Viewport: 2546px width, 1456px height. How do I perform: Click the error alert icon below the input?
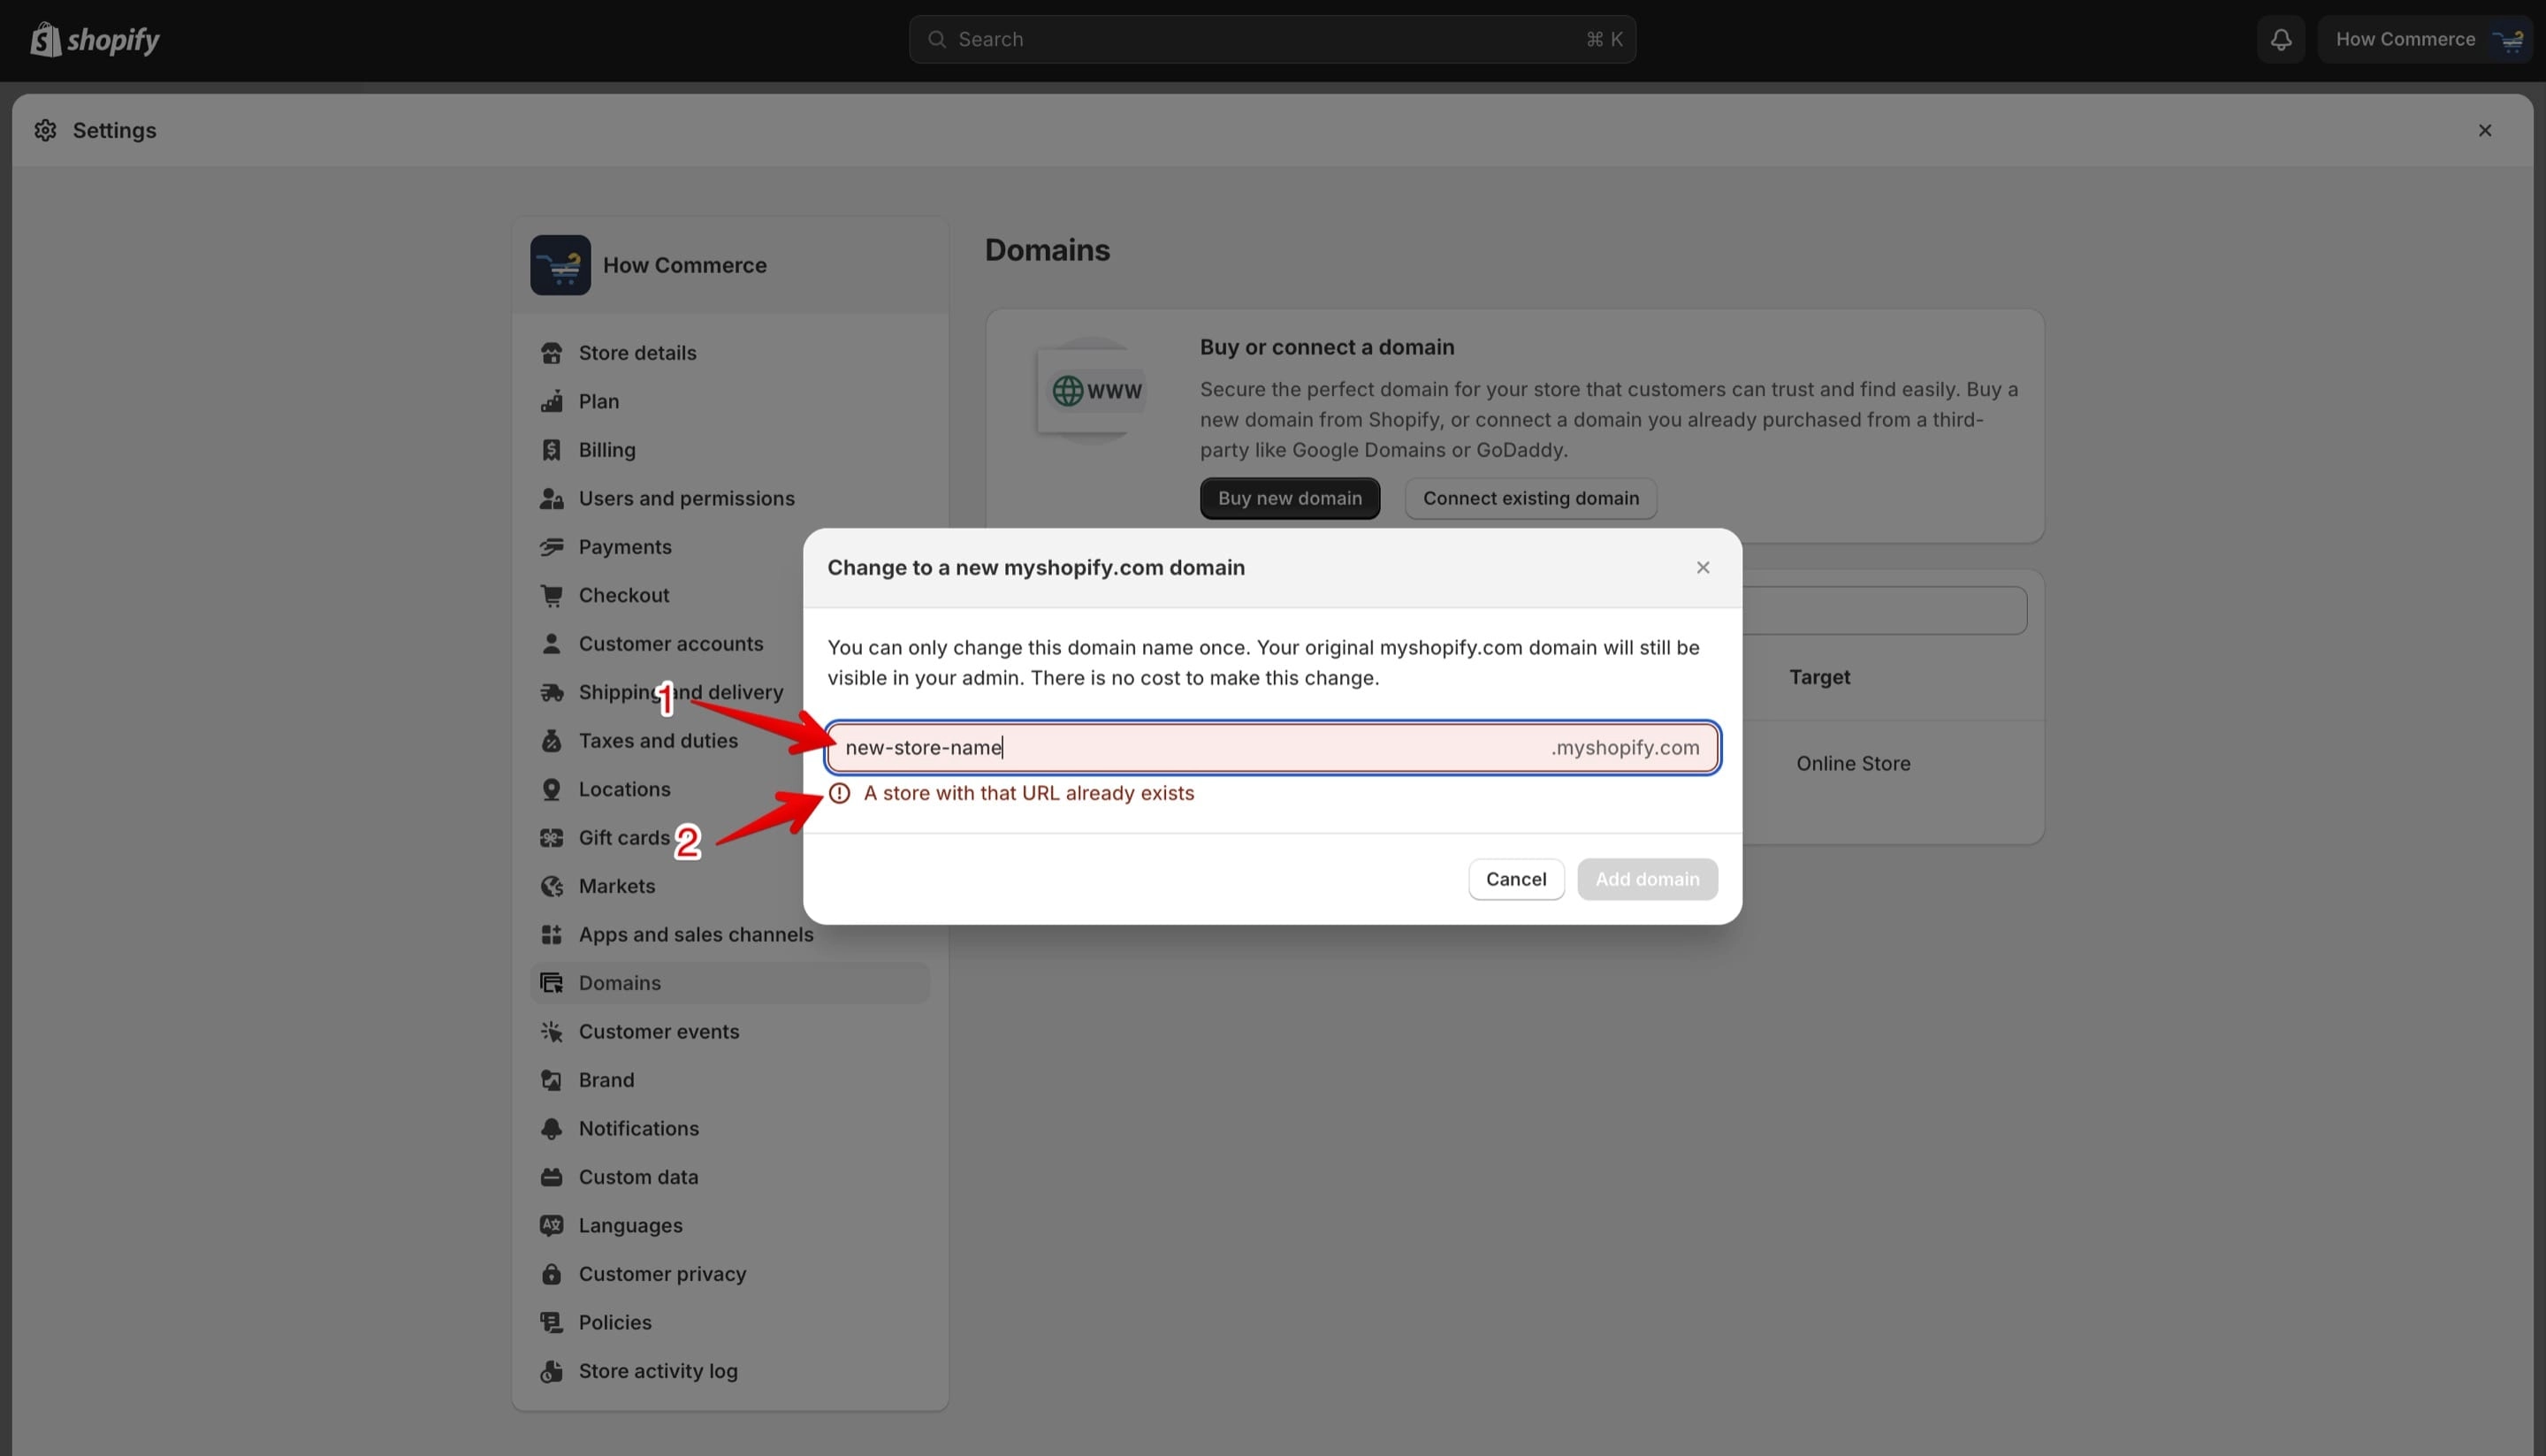tap(839, 793)
